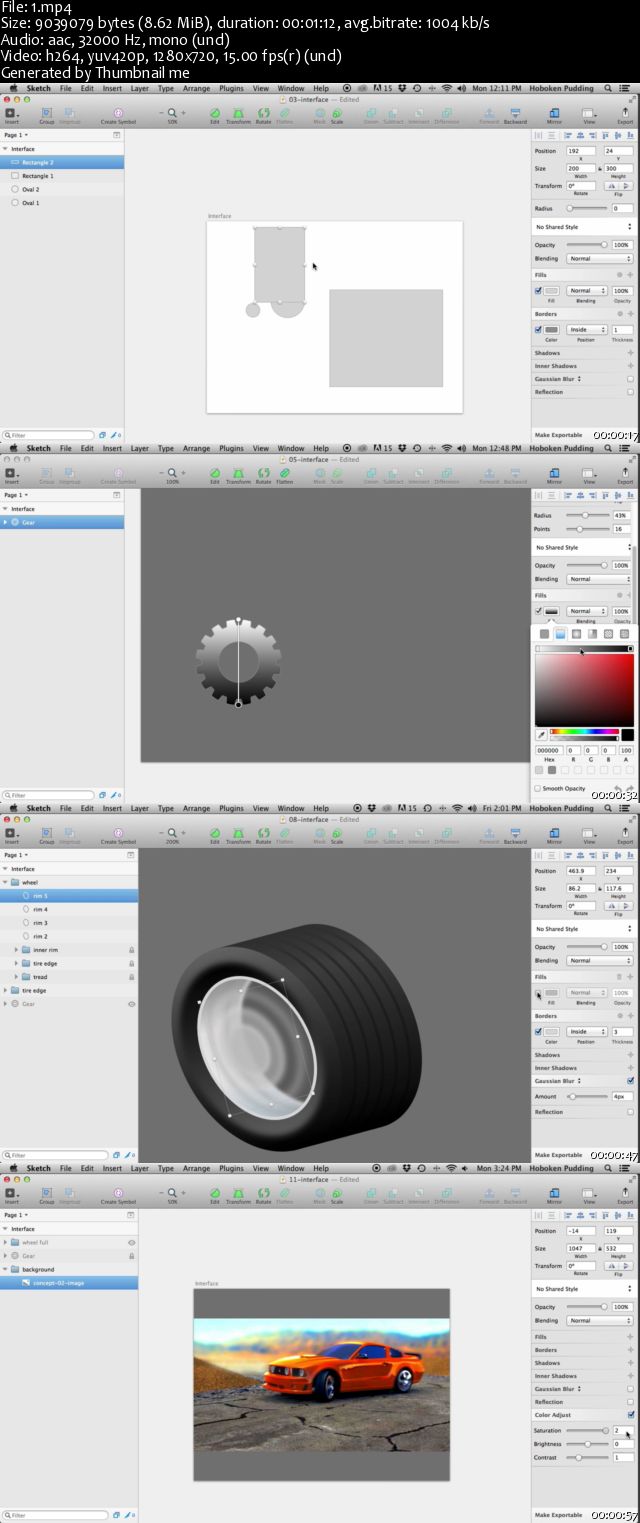
Task: Open Plugins menu above 03-interface window
Action: (231, 88)
